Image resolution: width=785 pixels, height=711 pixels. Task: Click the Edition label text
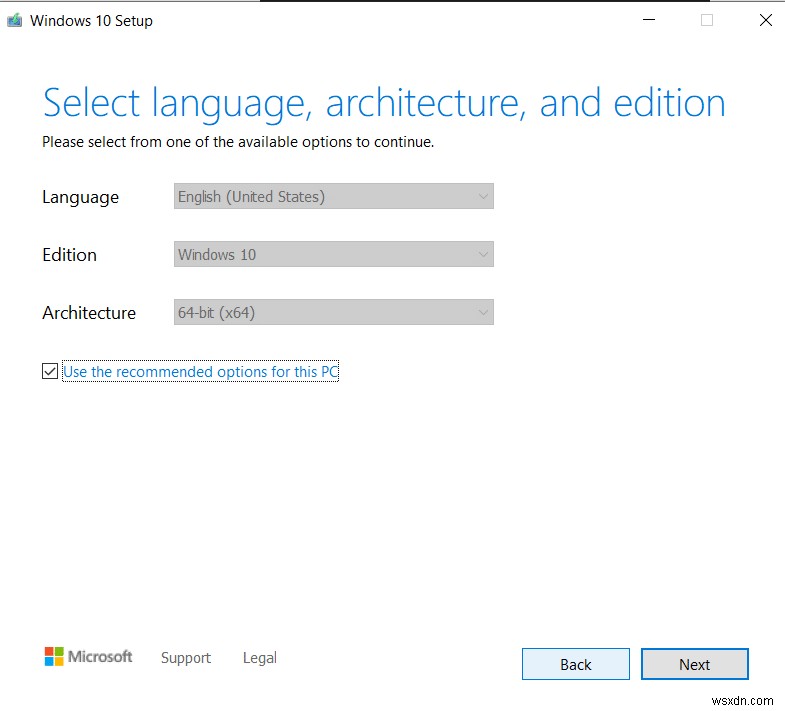coord(70,255)
